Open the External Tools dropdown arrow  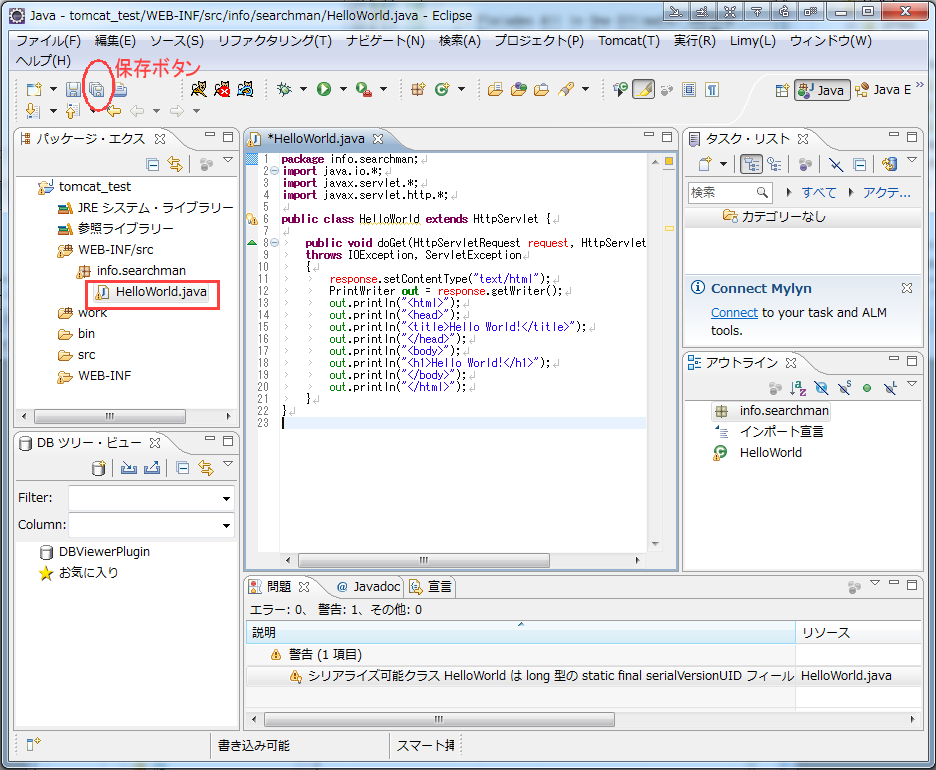click(x=383, y=90)
